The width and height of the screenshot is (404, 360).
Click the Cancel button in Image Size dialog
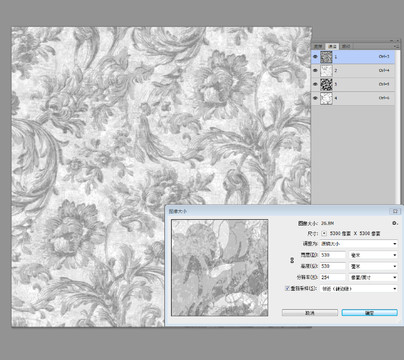point(310,313)
